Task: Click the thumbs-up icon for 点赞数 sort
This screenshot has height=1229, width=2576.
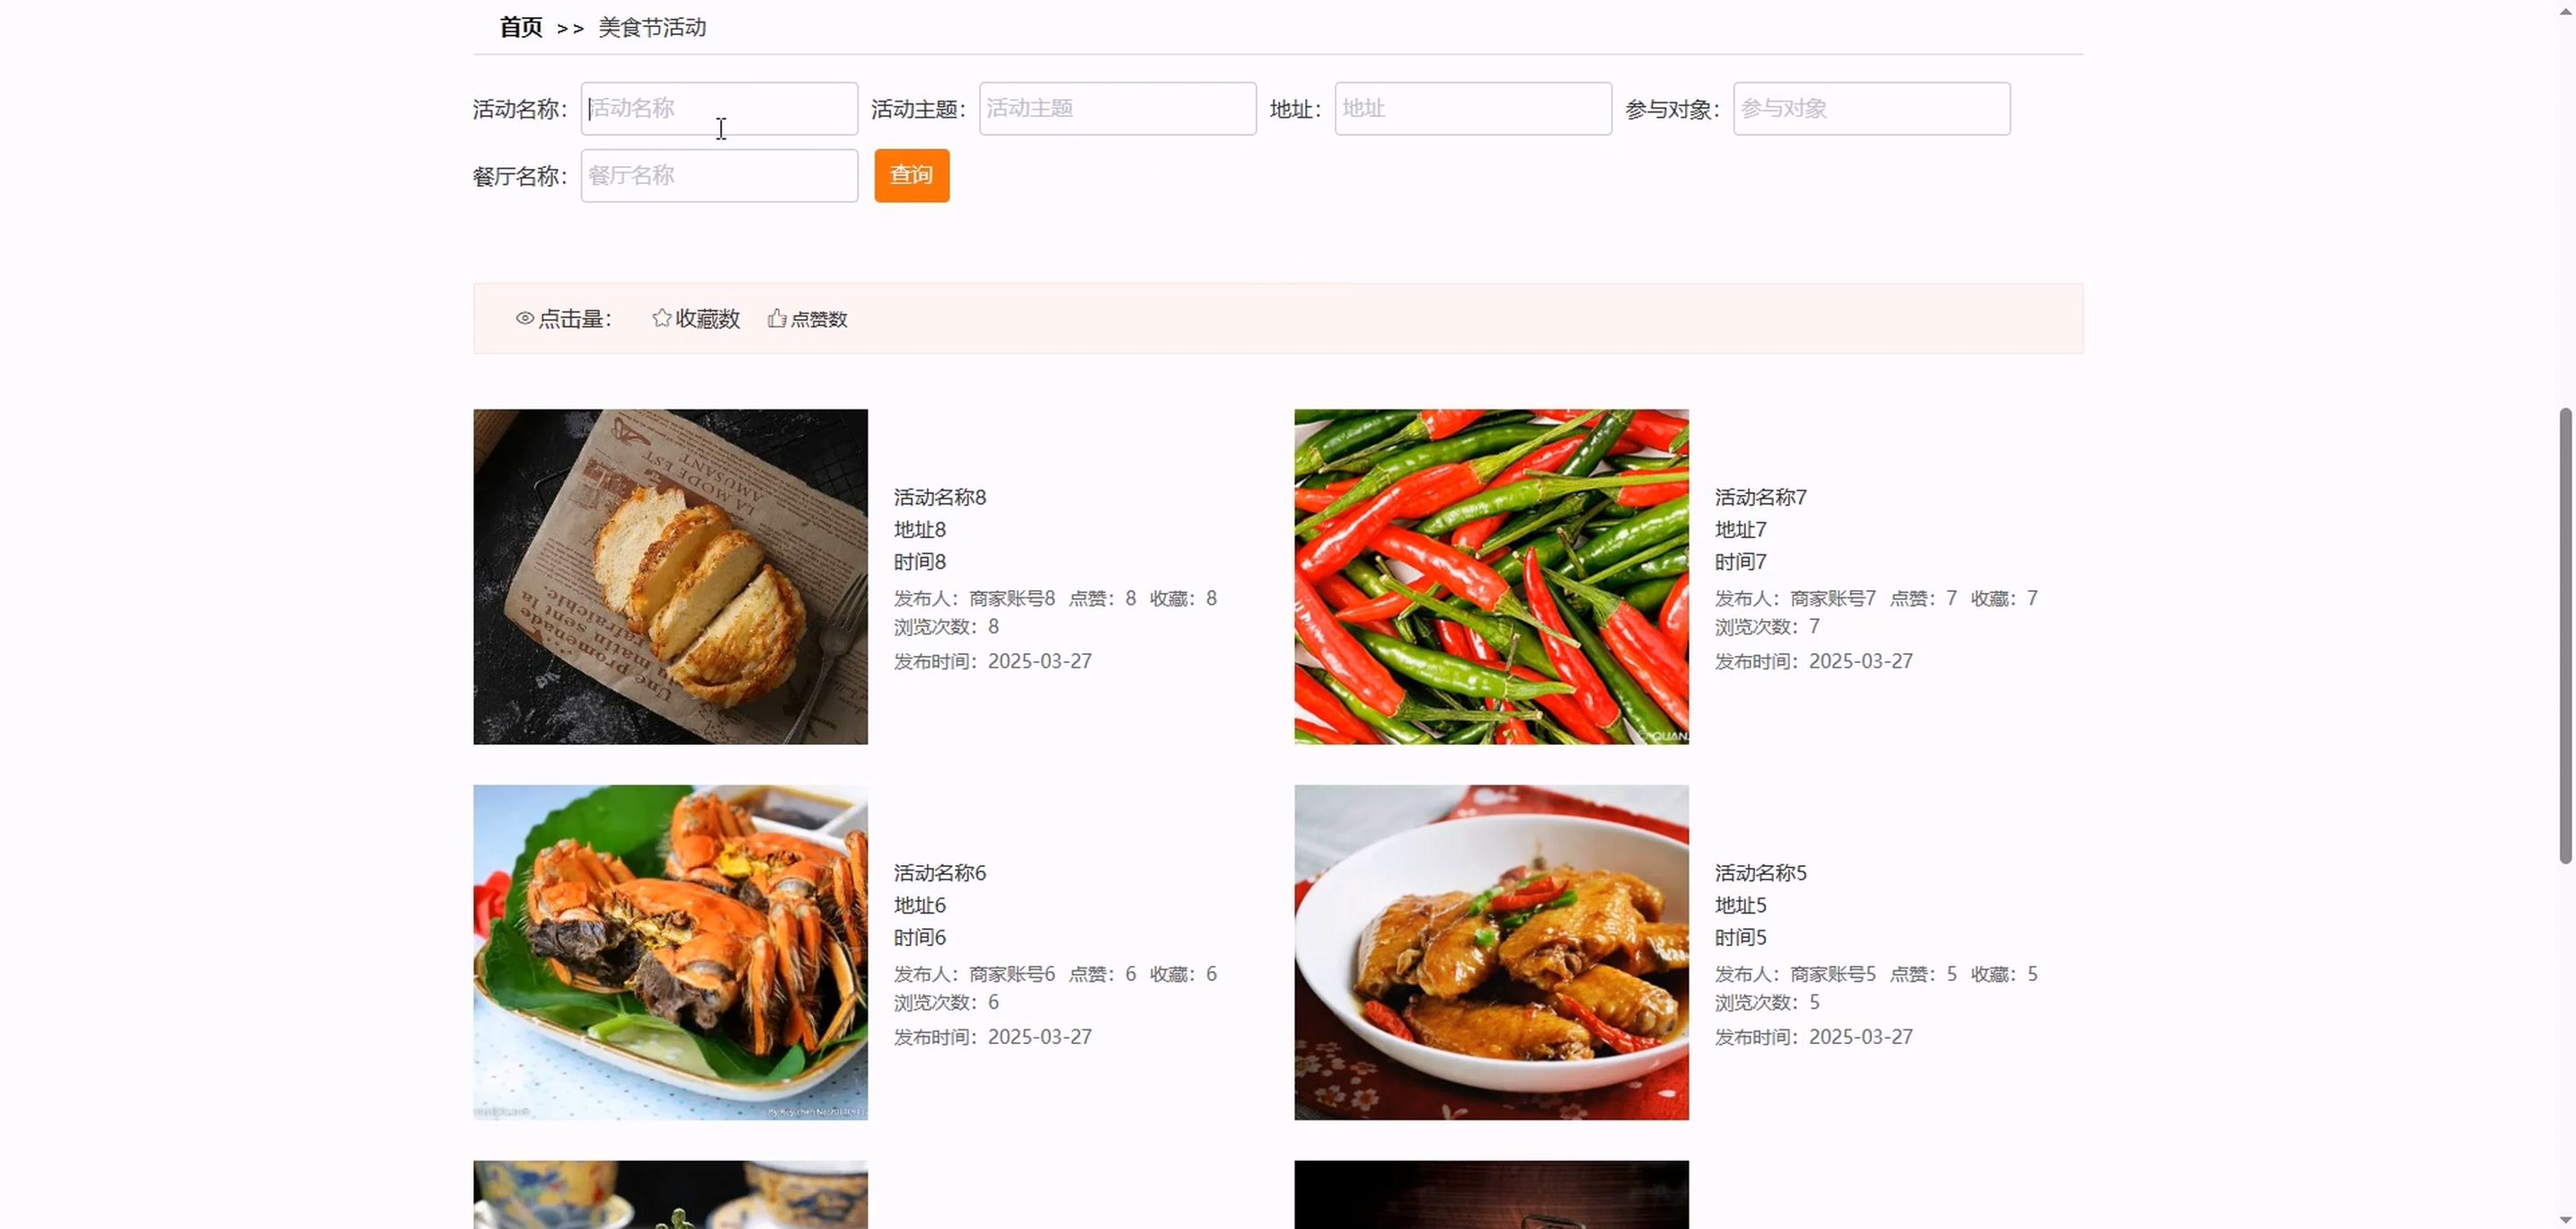Action: pos(776,318)
